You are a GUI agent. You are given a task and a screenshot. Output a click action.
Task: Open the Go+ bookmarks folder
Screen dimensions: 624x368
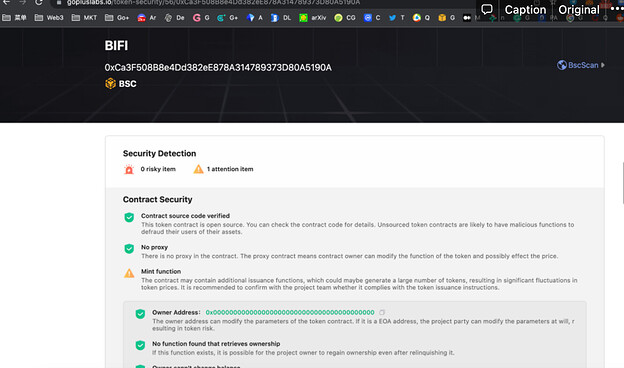pyautogui.click(x=117, y=18)
